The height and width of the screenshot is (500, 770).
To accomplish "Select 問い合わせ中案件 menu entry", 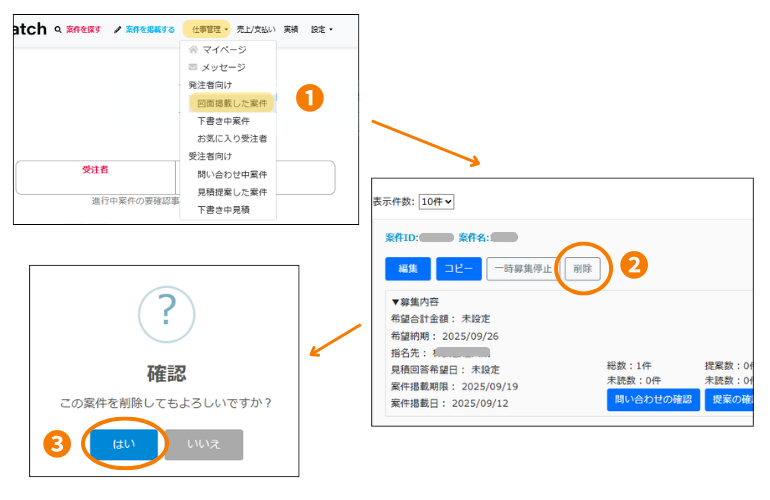I will point(232,174).
